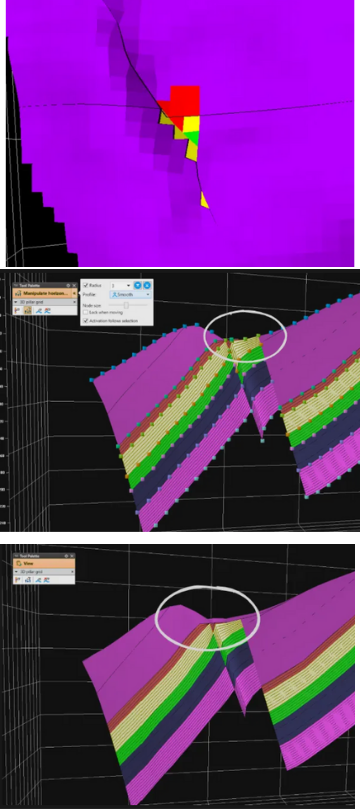Image resolution: width=361 pixels, height=809 pixels.
Task: Click the green cell in the top view
Action: (192, 137)
